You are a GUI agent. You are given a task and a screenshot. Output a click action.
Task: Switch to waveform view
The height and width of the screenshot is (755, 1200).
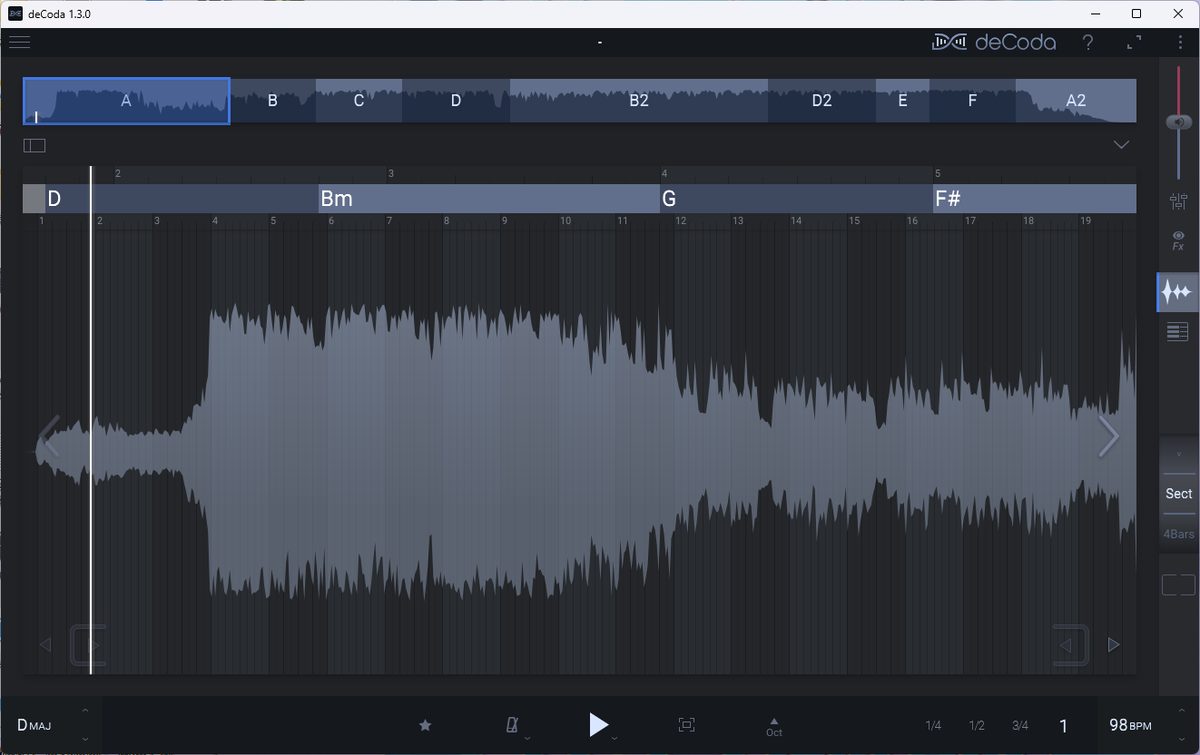[x=1178, y=292]
